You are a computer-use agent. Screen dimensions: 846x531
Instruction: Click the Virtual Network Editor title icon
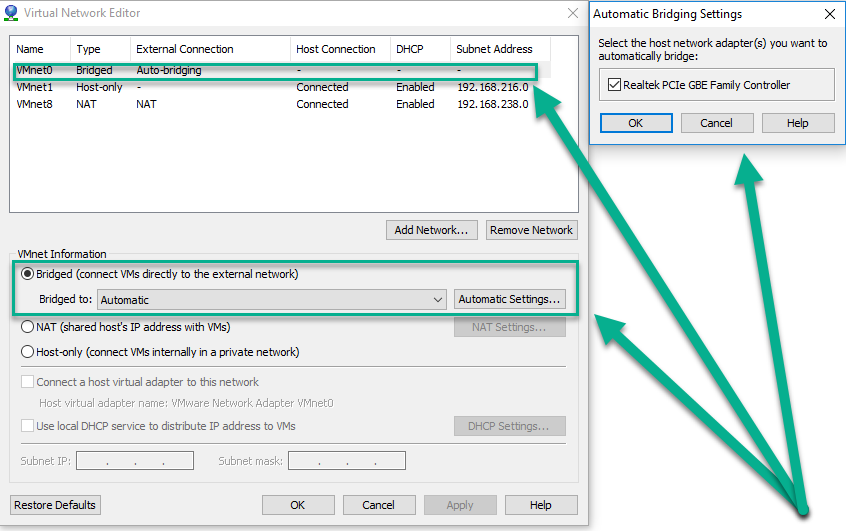11,13
